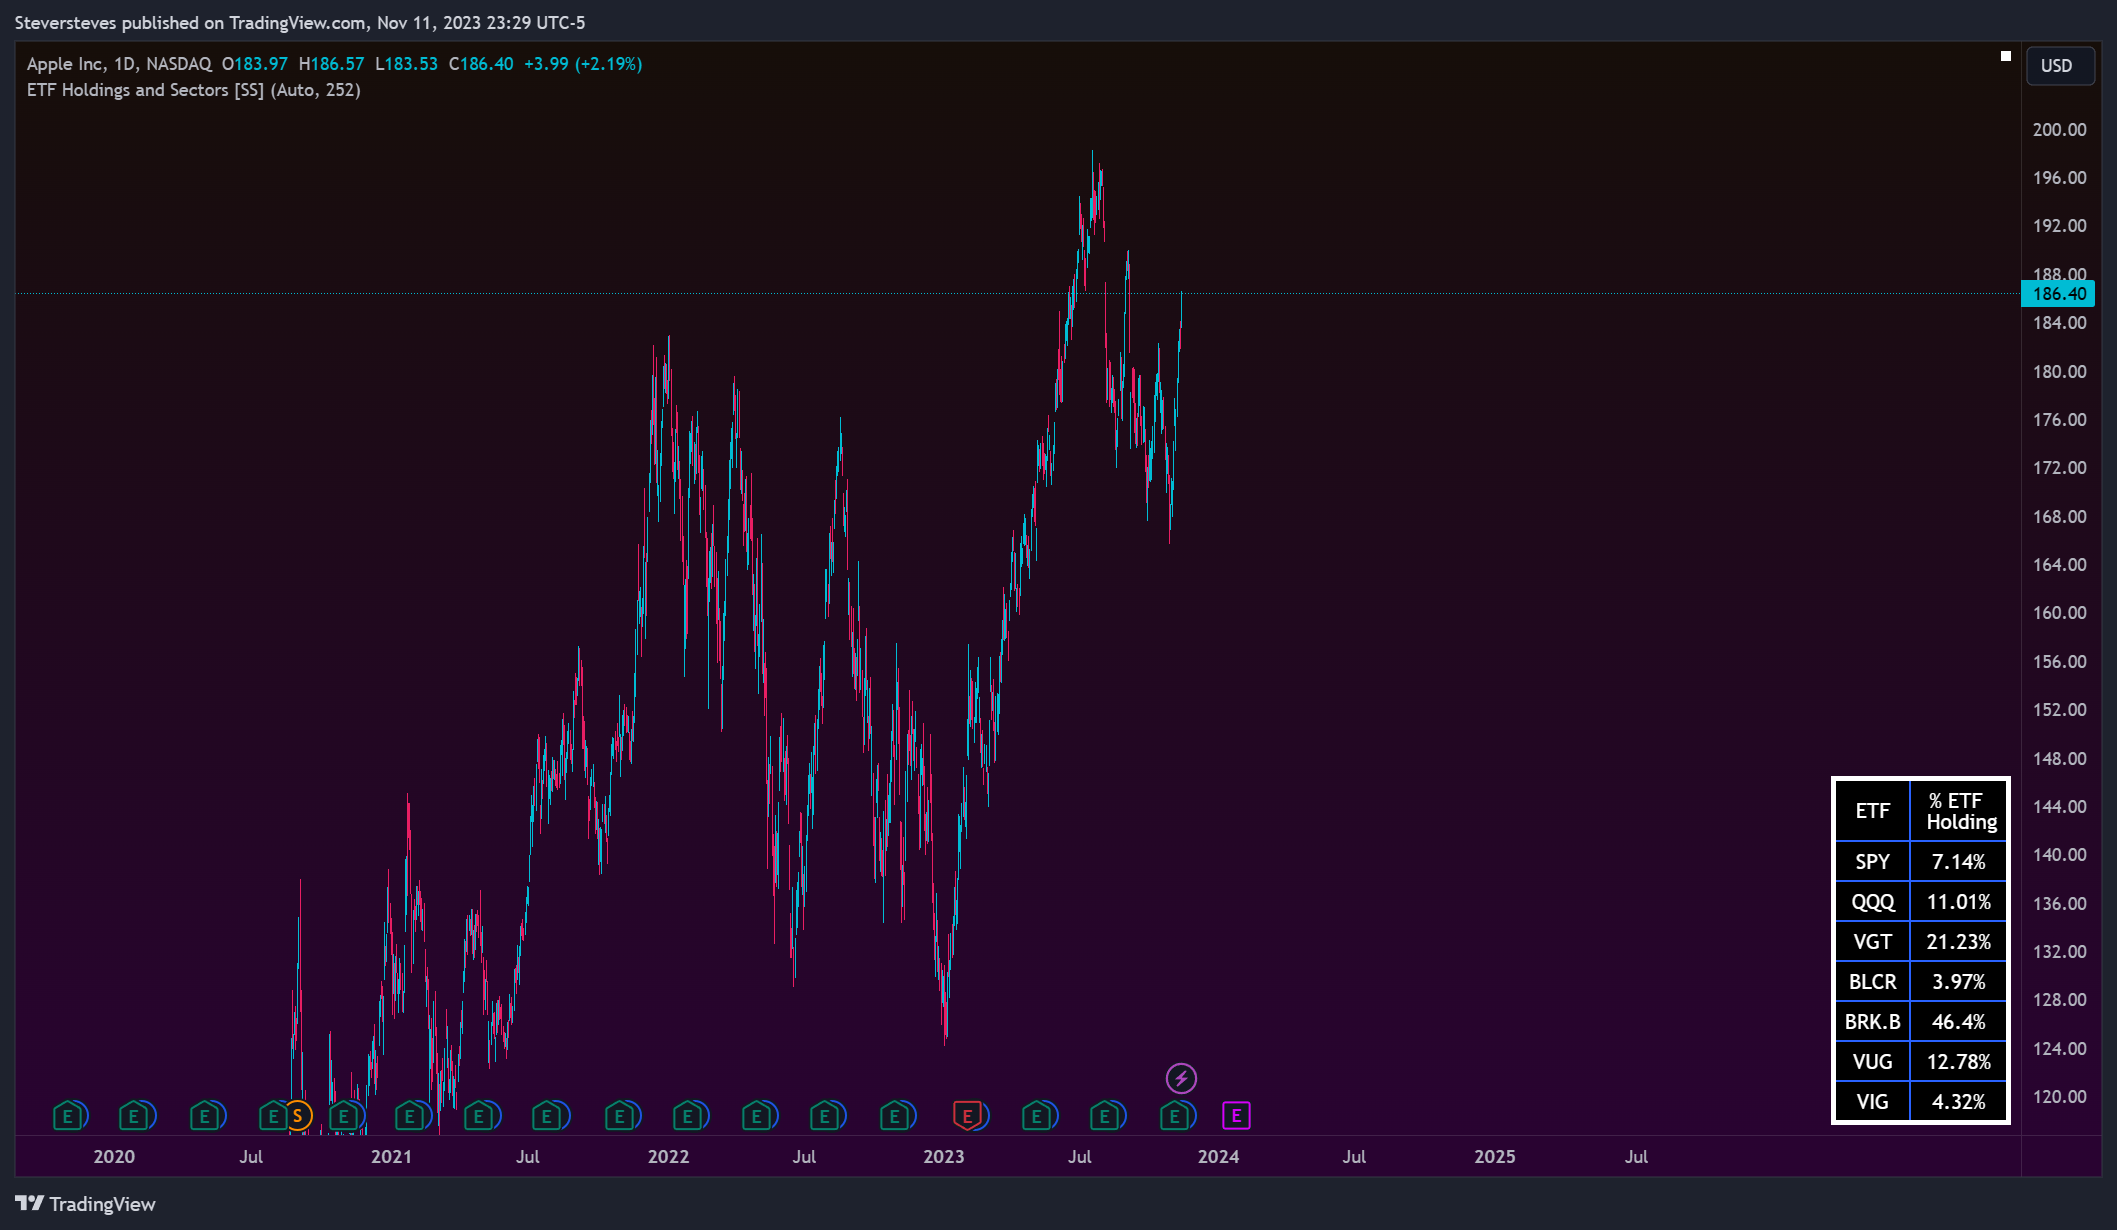Click the 7.14% holding value
This screenshot has width=2117, height=1230.
tap(1959, 862)
